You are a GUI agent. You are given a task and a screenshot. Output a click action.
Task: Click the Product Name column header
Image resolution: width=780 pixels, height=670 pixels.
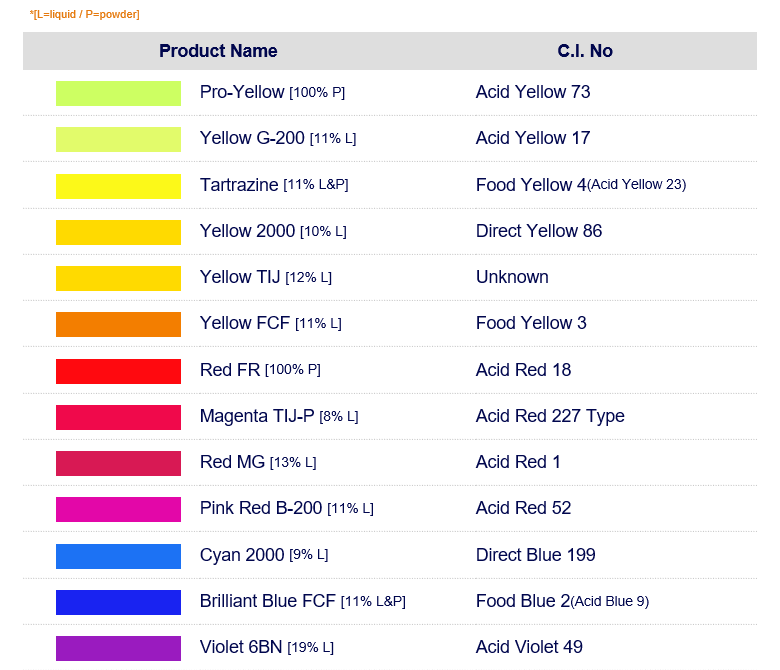(218, 51)
